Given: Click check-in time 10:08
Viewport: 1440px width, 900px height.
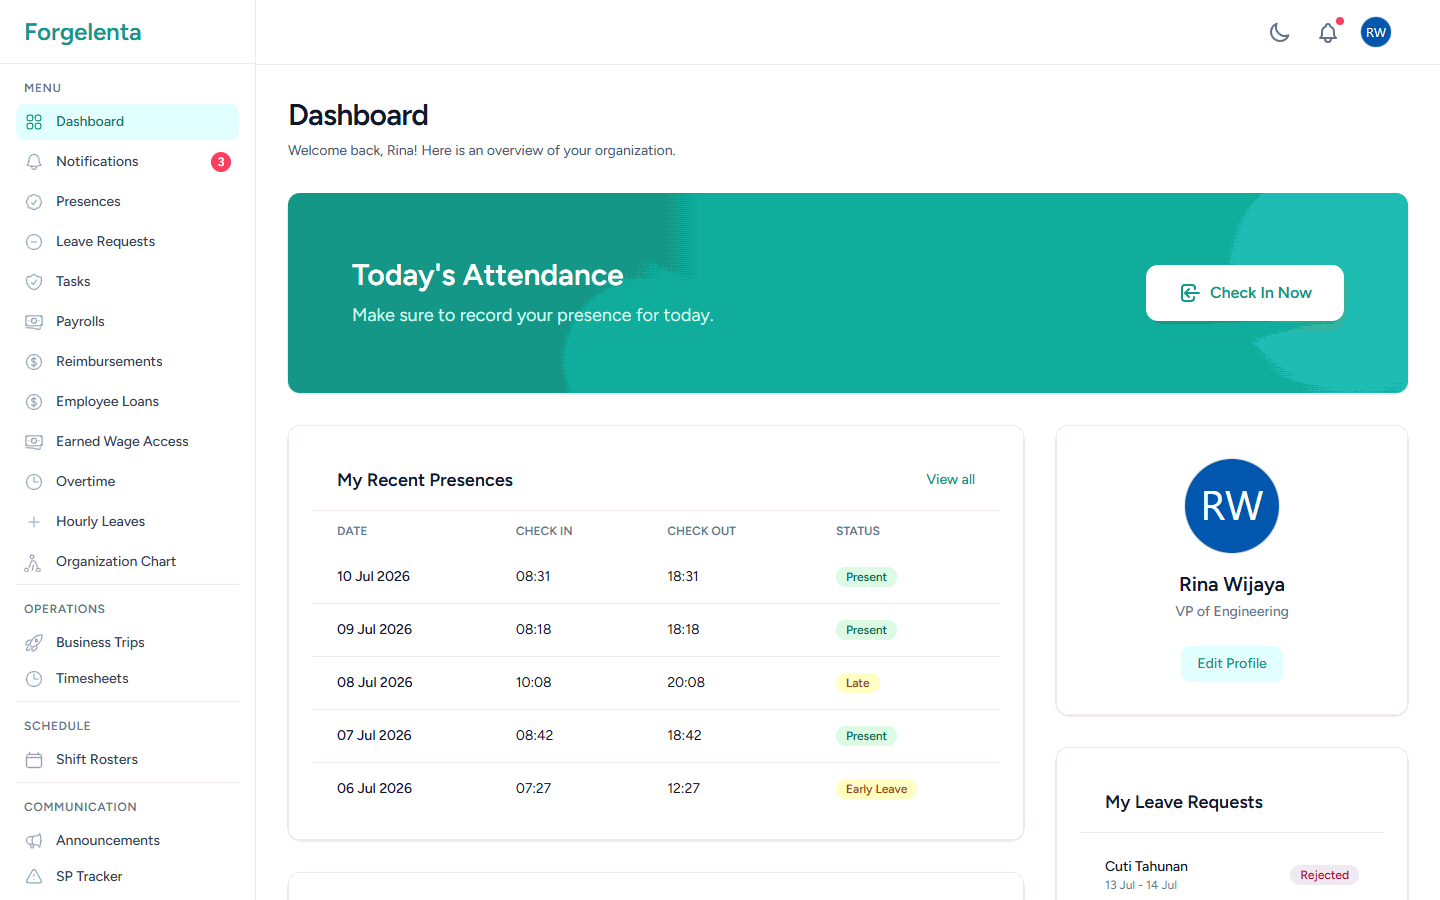Looking at the screenshot, I should [534, 683].
